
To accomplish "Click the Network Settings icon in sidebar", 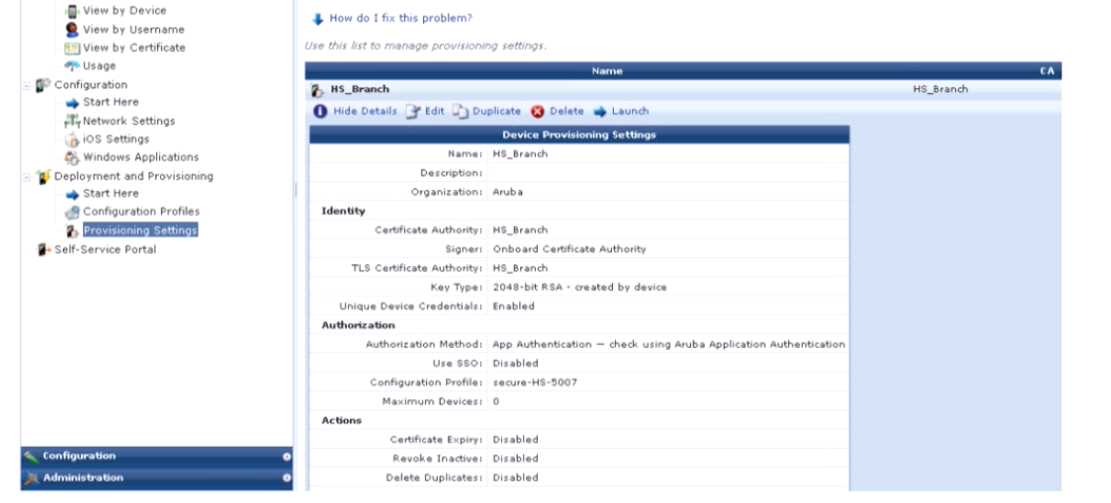I will (72, 121).
